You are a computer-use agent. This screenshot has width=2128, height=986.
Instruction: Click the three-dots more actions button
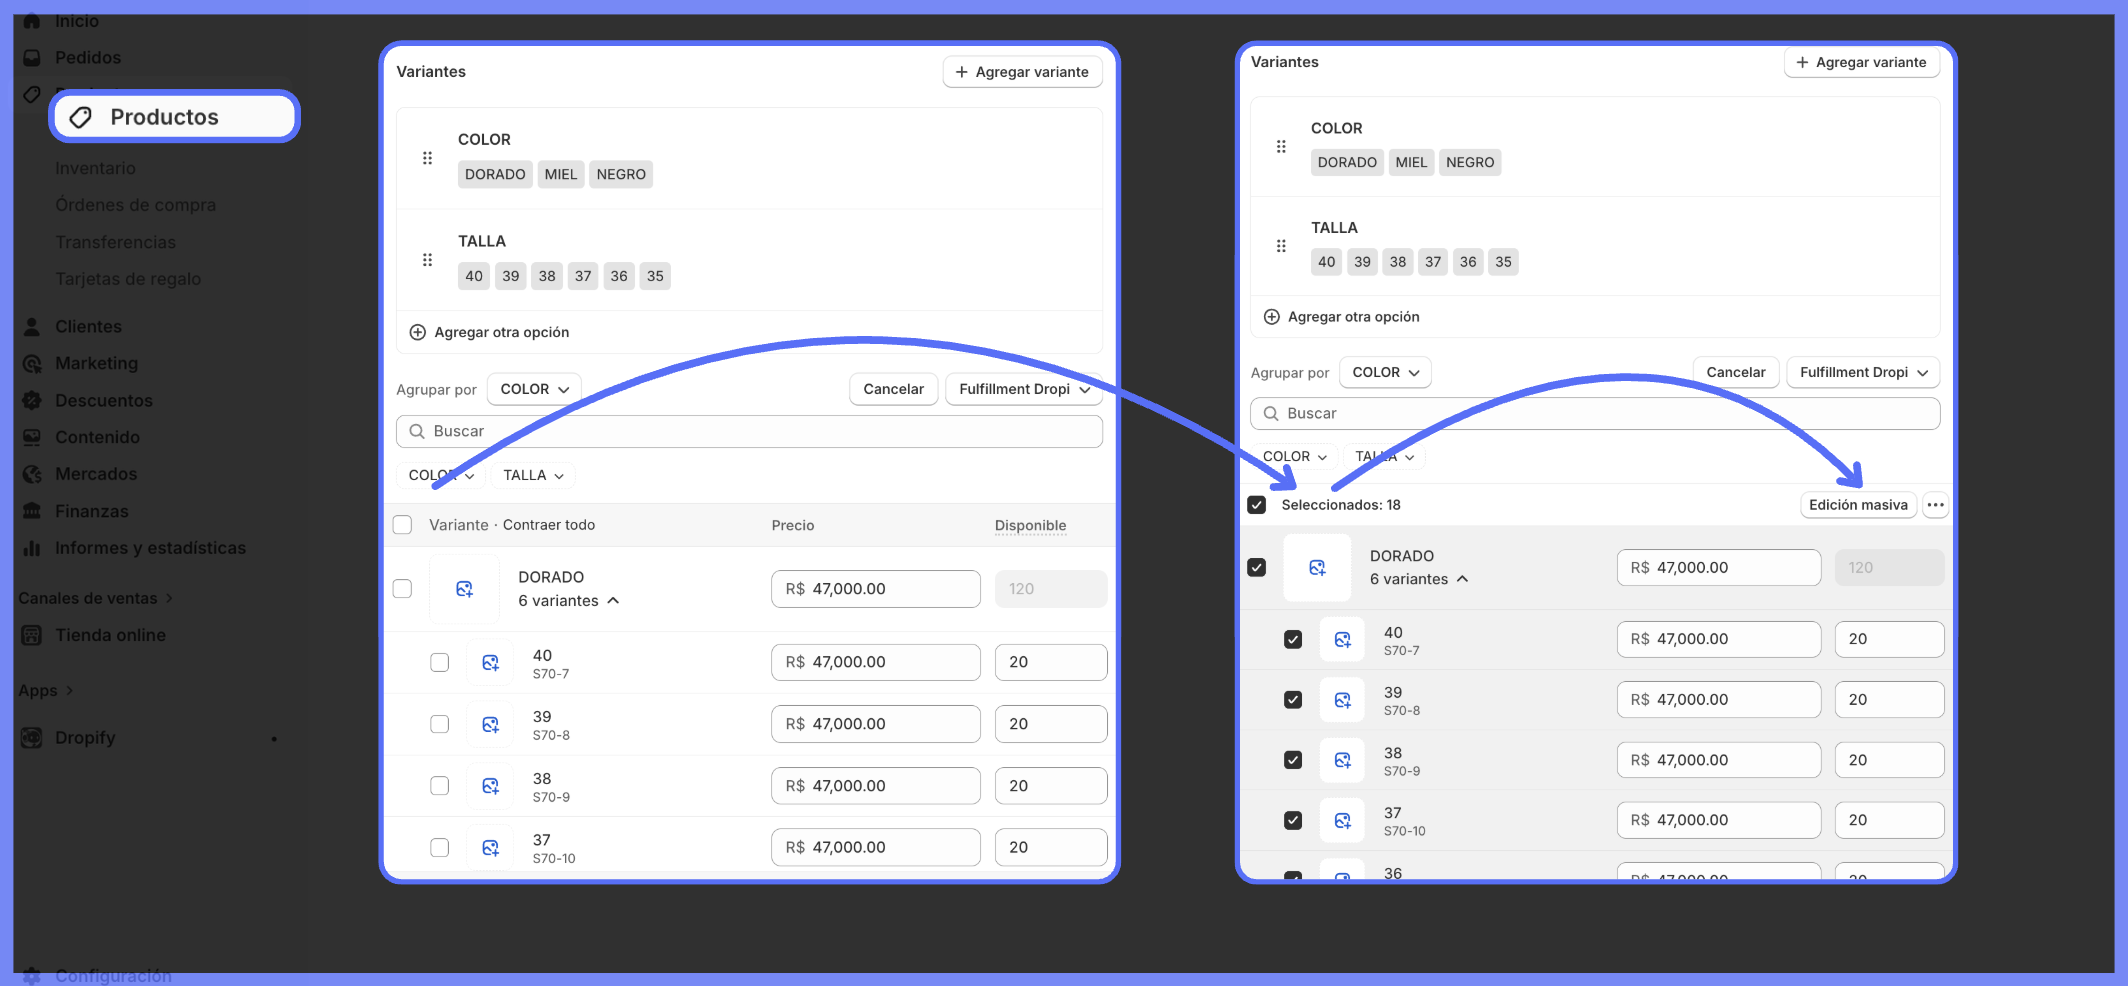pyautogui.click(x=1936, y=505)
